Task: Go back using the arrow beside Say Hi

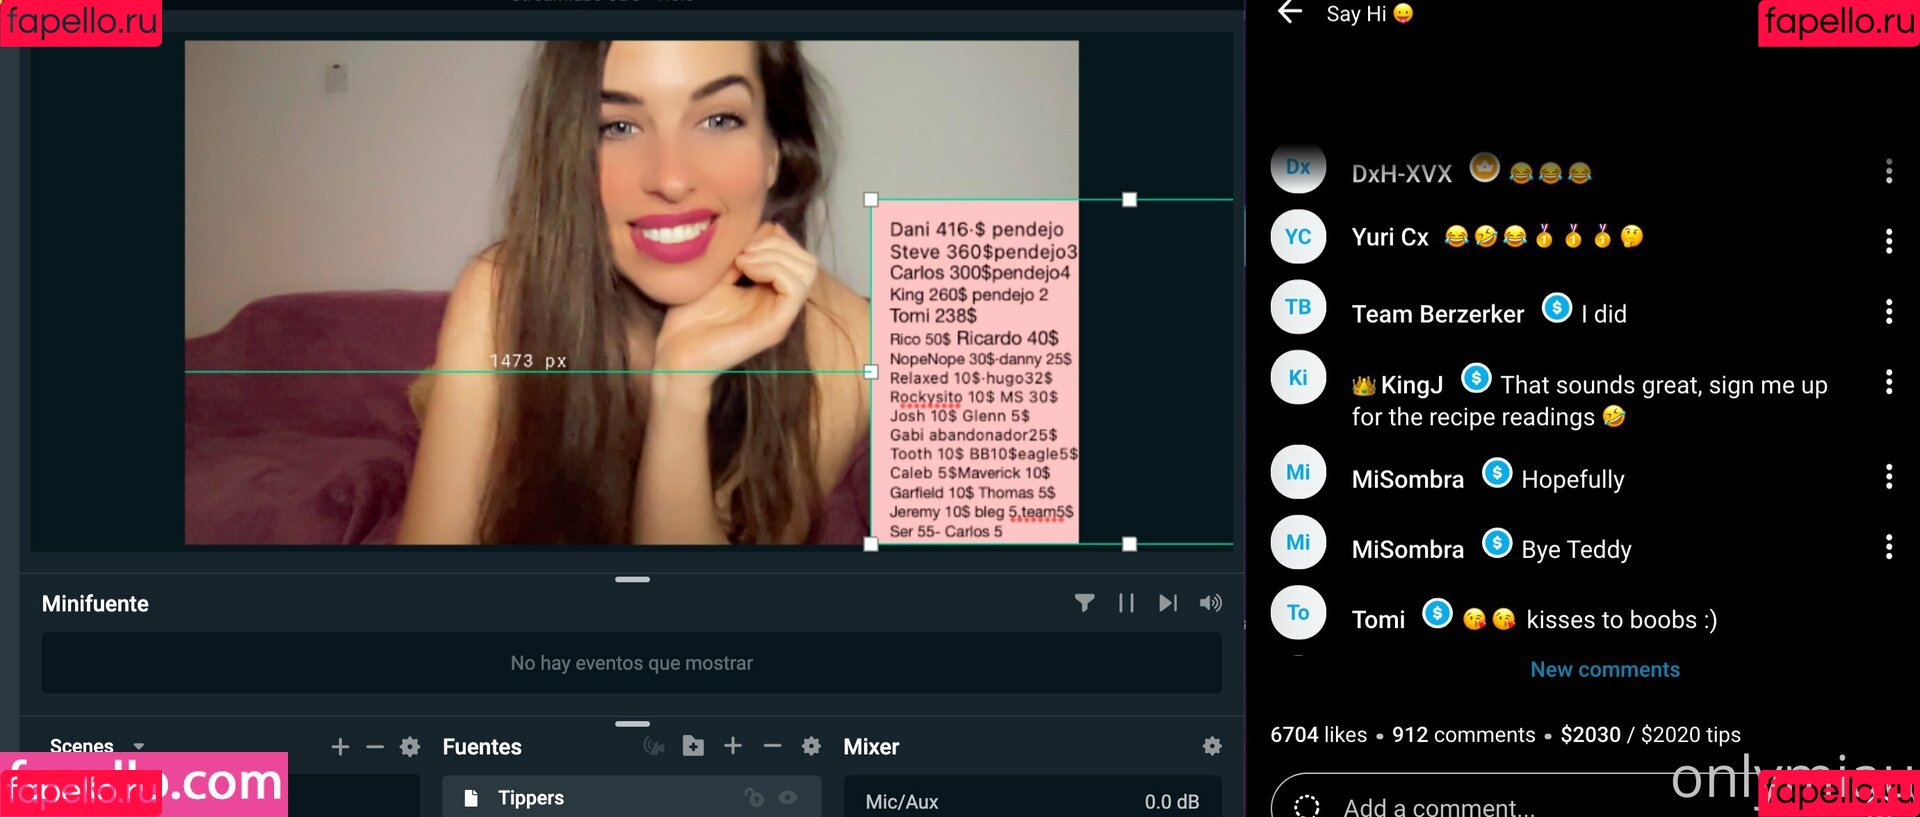Action: click(1290, 13)
